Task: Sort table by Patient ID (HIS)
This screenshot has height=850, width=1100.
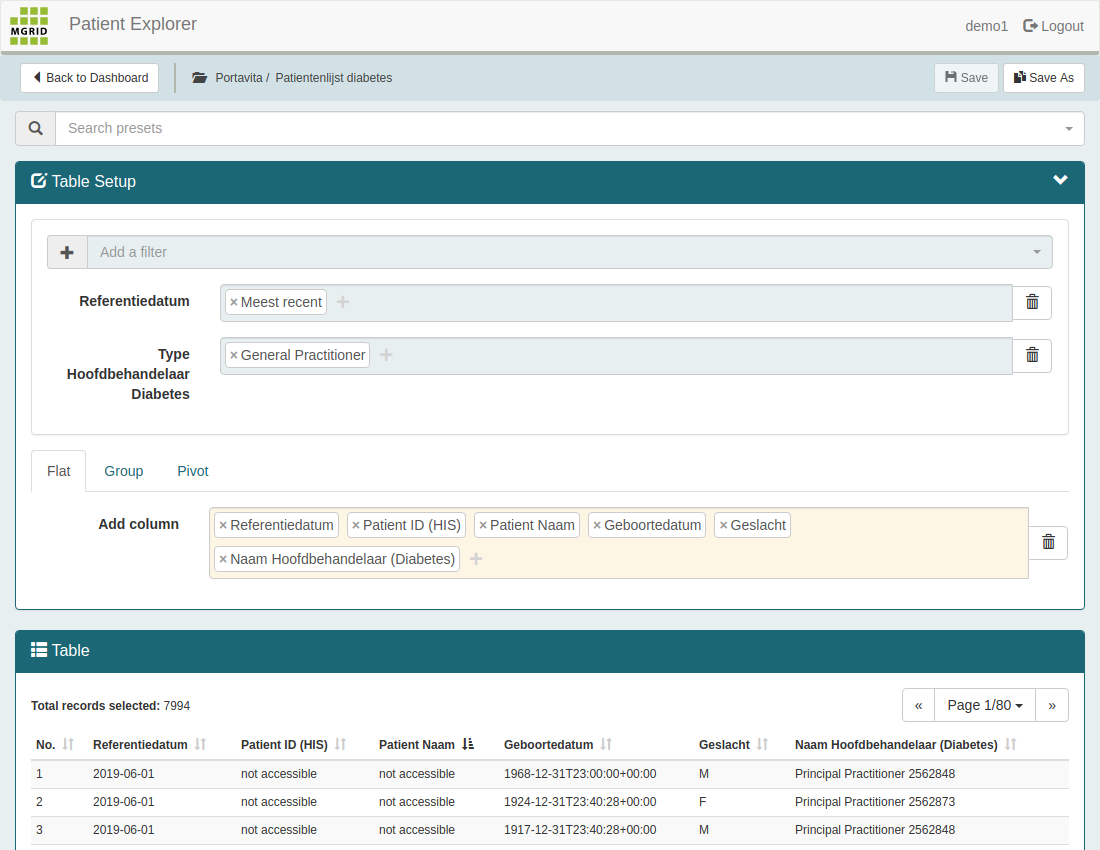Action: click(x=340, y=745)
